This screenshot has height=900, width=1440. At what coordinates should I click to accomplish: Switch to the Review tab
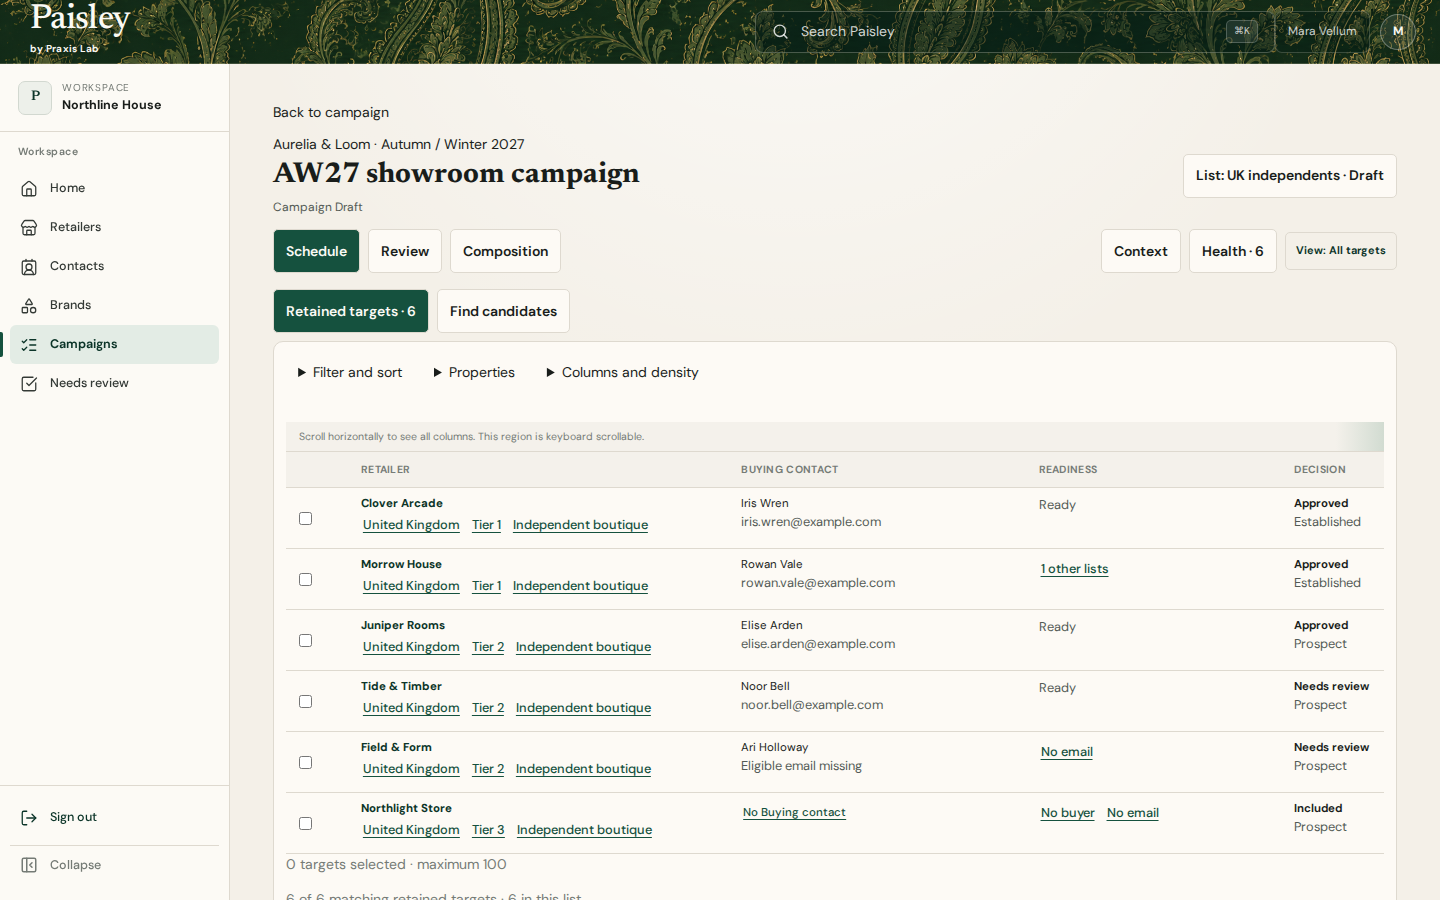coord(405,251)
